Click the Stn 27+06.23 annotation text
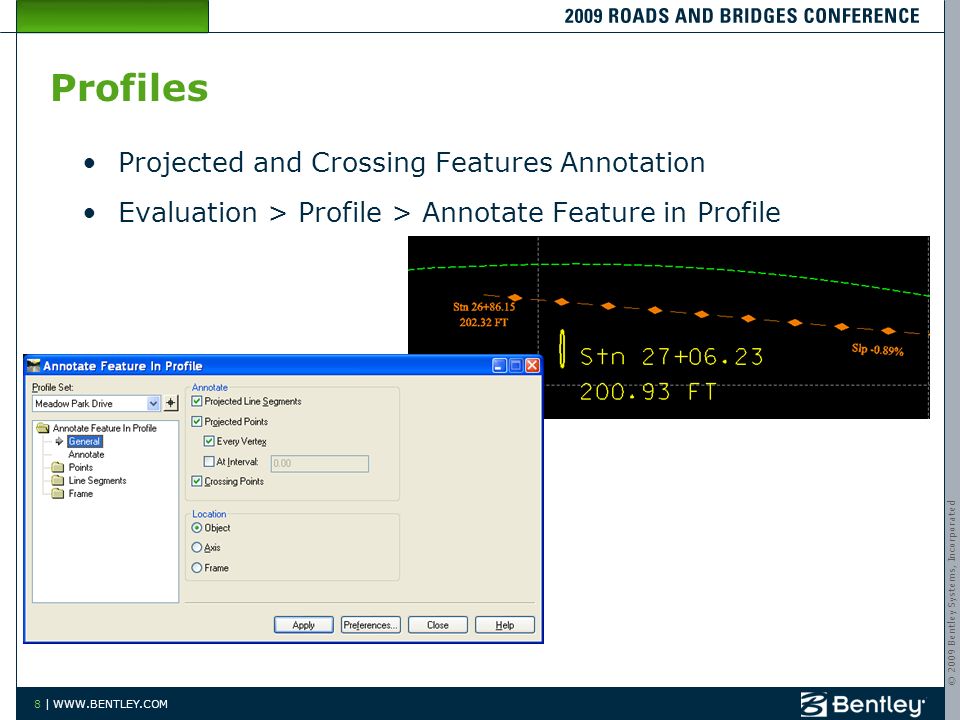Screen dimensions: 960x720 [671, 356]
